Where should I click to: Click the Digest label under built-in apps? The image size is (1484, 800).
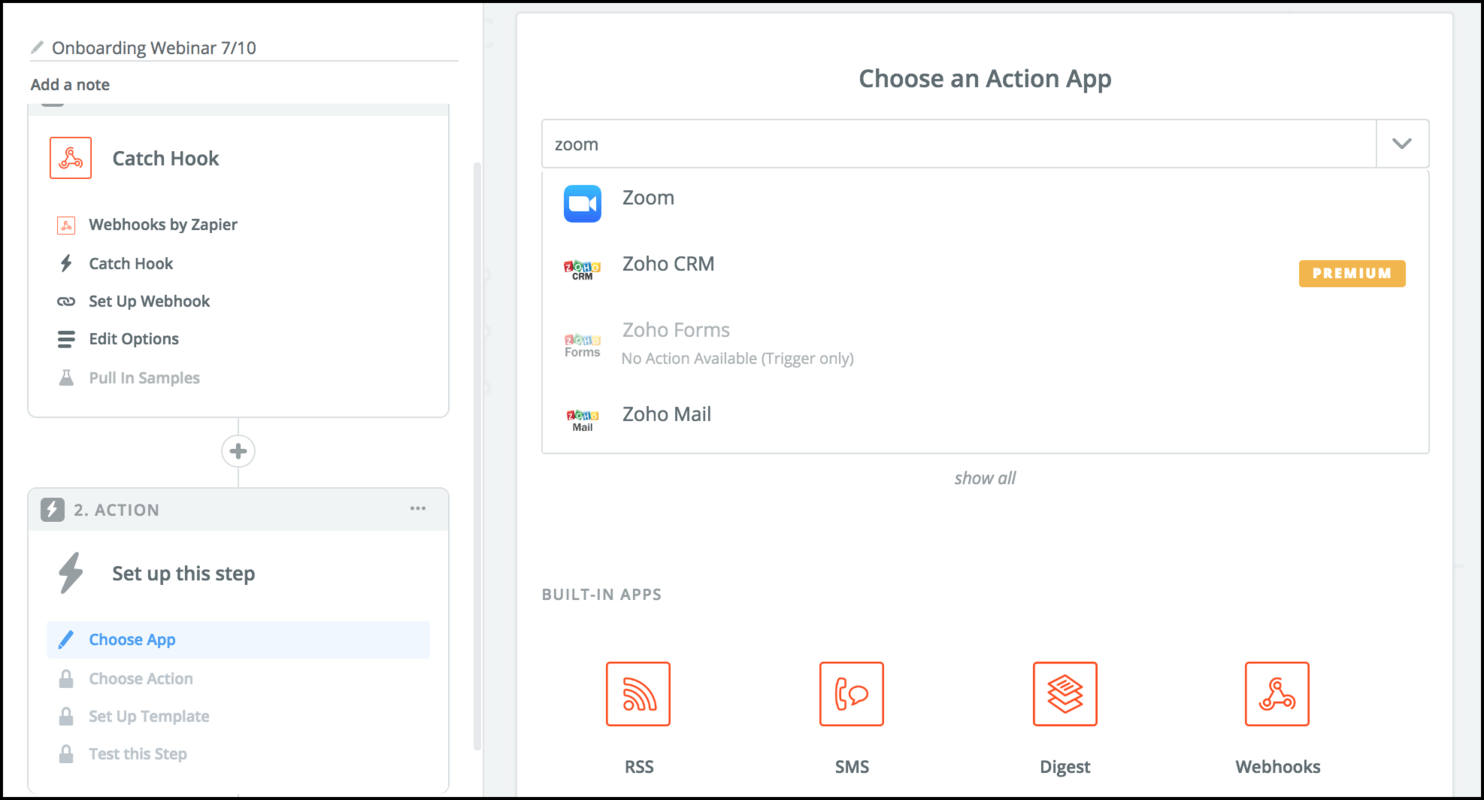[x=1065, y=767]
